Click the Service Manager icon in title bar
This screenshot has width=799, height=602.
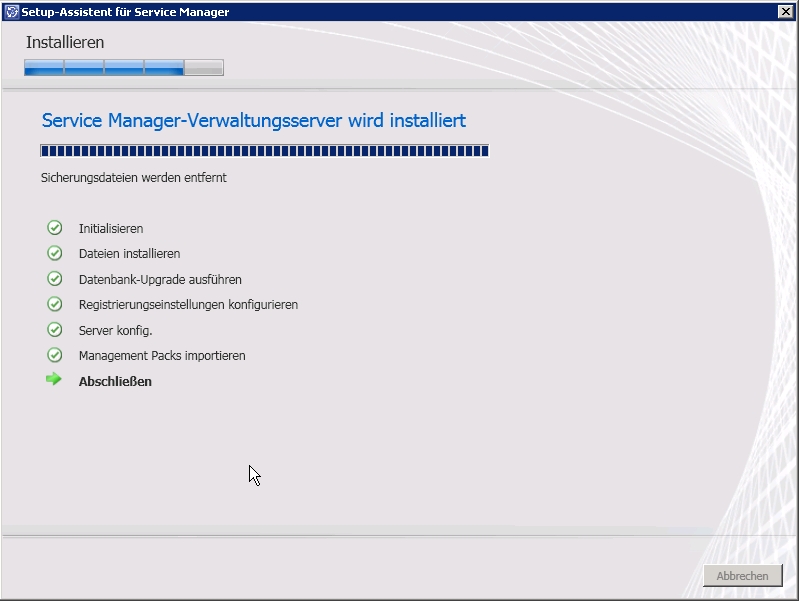pos(11,12)
